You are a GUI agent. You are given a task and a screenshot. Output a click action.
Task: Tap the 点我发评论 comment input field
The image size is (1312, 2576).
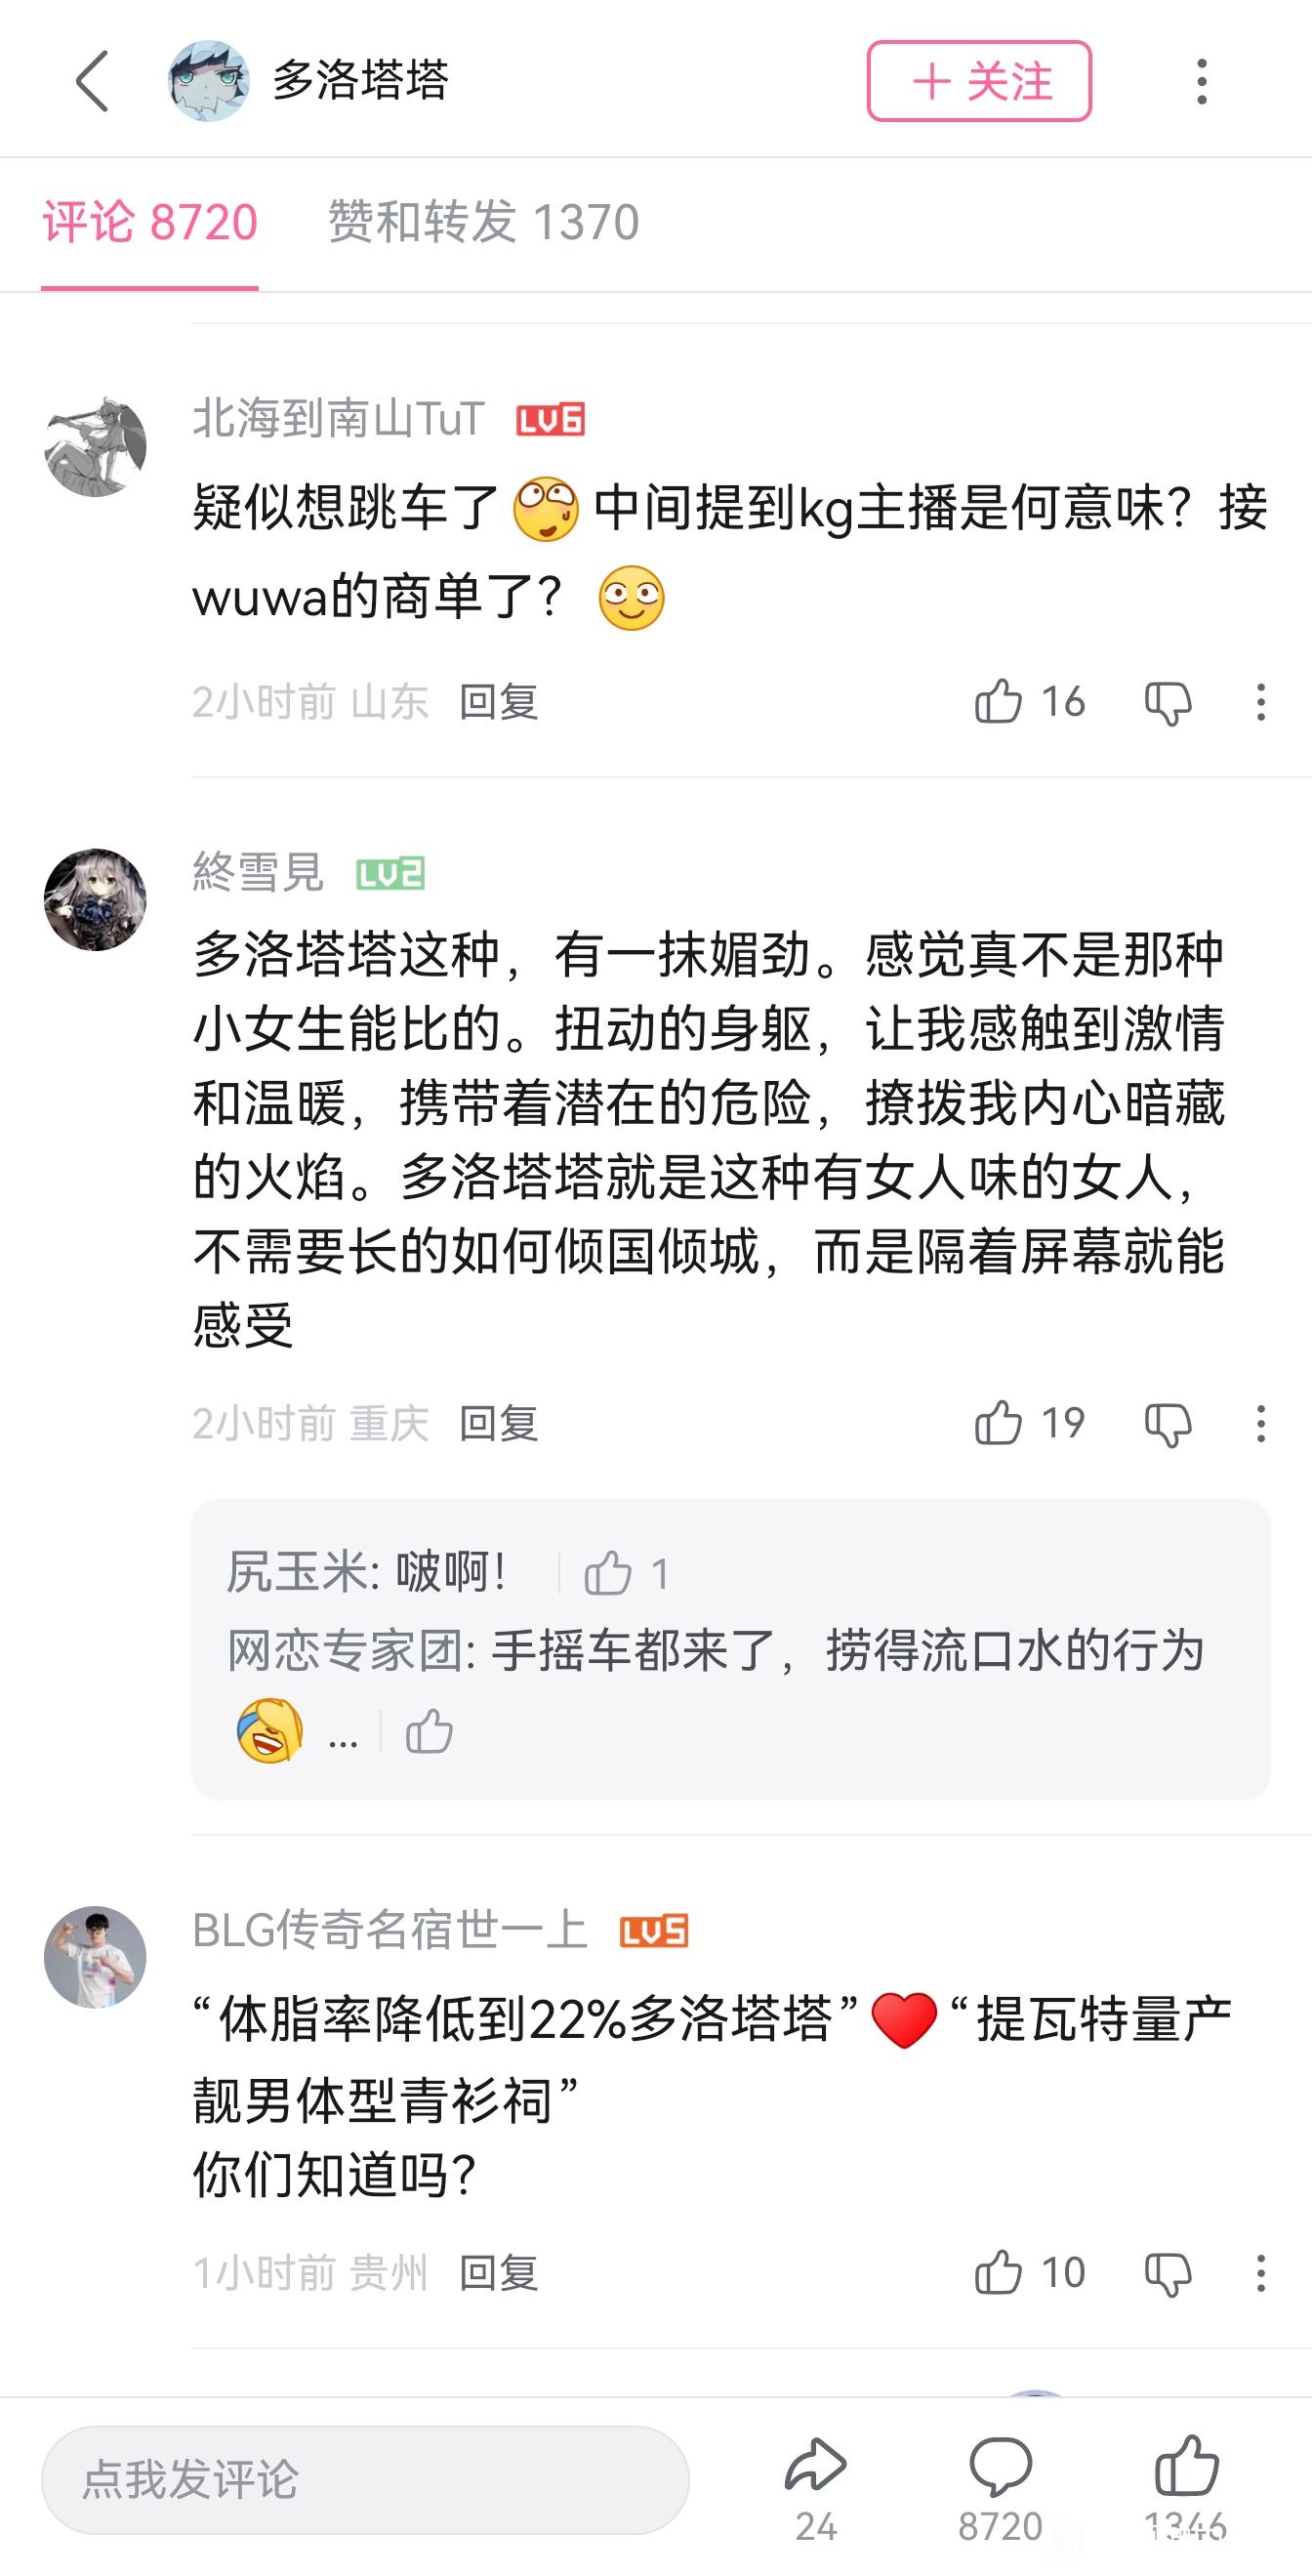[x=365, y=2479]
